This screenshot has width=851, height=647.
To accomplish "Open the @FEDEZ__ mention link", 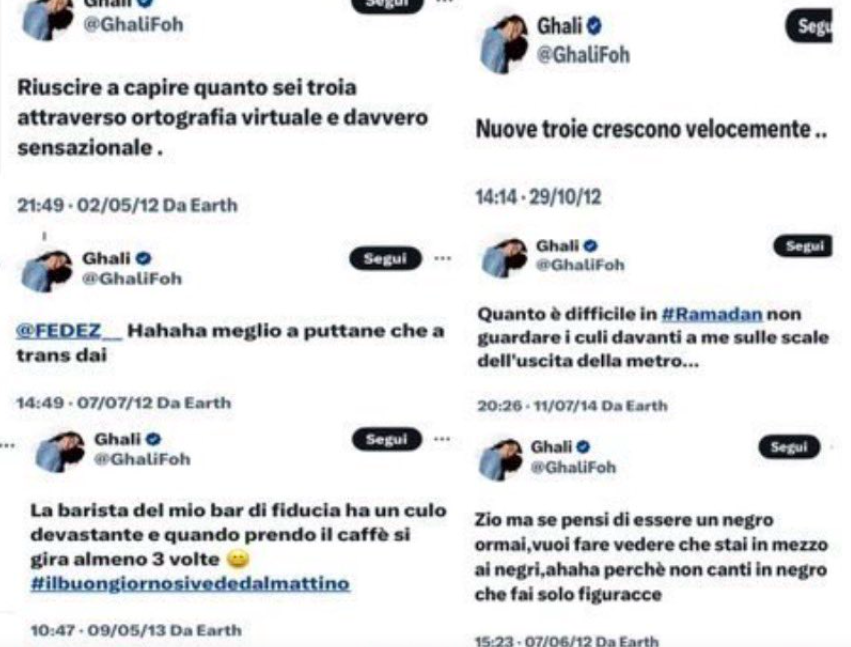I will [x=69, y=331].
